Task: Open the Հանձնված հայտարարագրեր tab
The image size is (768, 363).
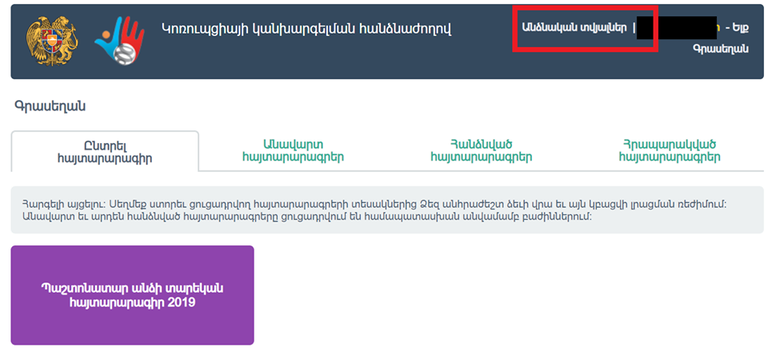Action: [481, 151]
